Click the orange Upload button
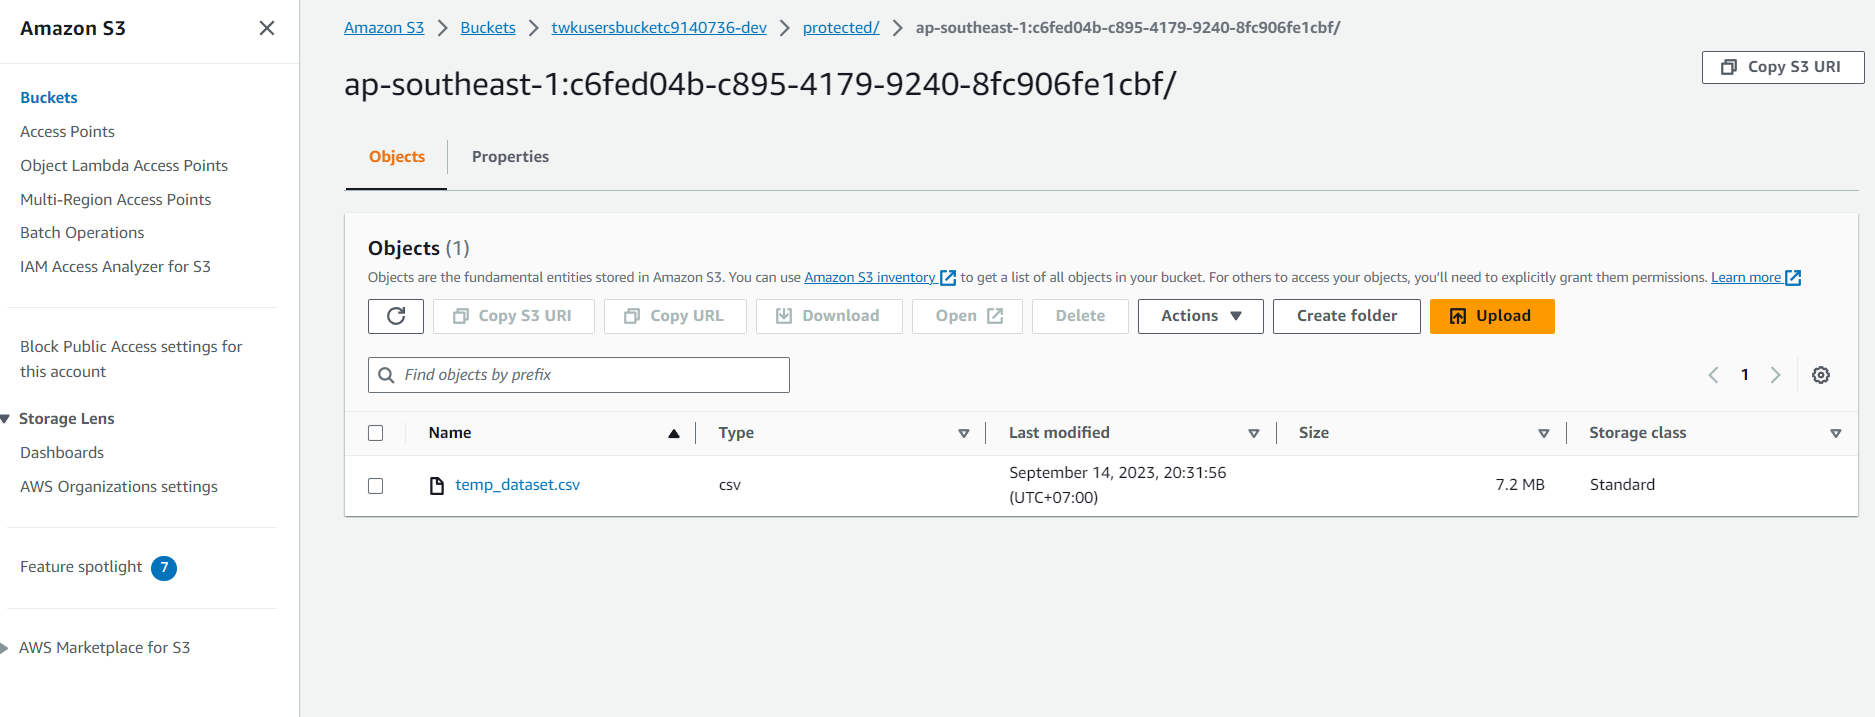Image resolution: width=1875 pixels, height=717 pixels. [1491, 316]
